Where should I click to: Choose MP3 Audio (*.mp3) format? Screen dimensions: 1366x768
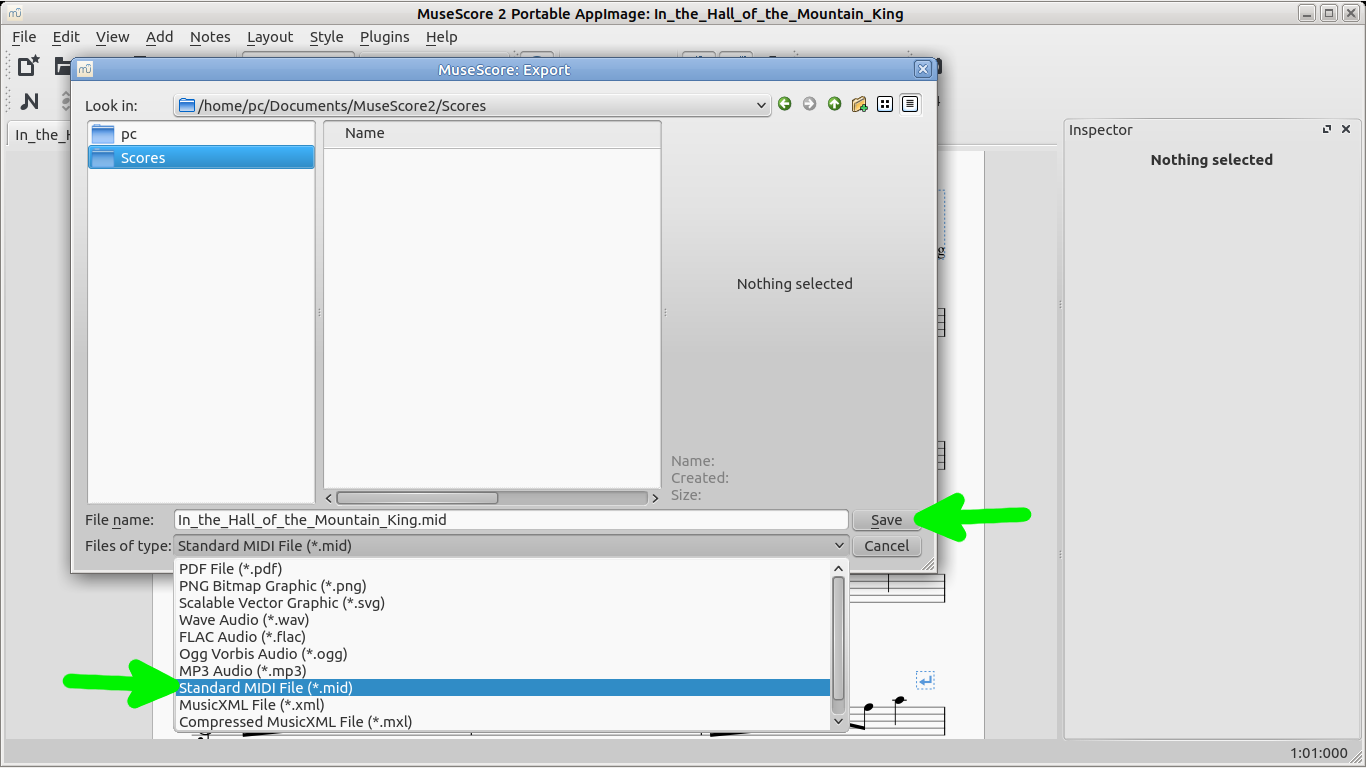[502, 671]
